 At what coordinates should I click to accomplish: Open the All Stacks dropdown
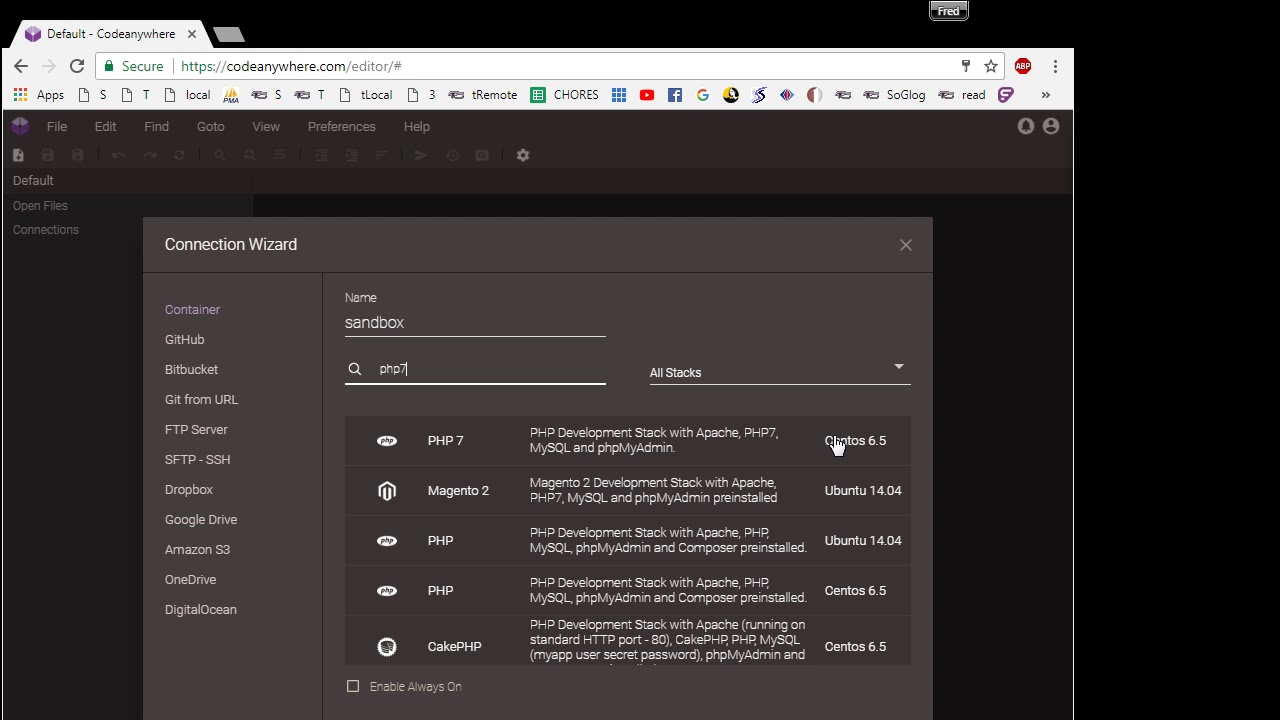(x=780, y=372)
